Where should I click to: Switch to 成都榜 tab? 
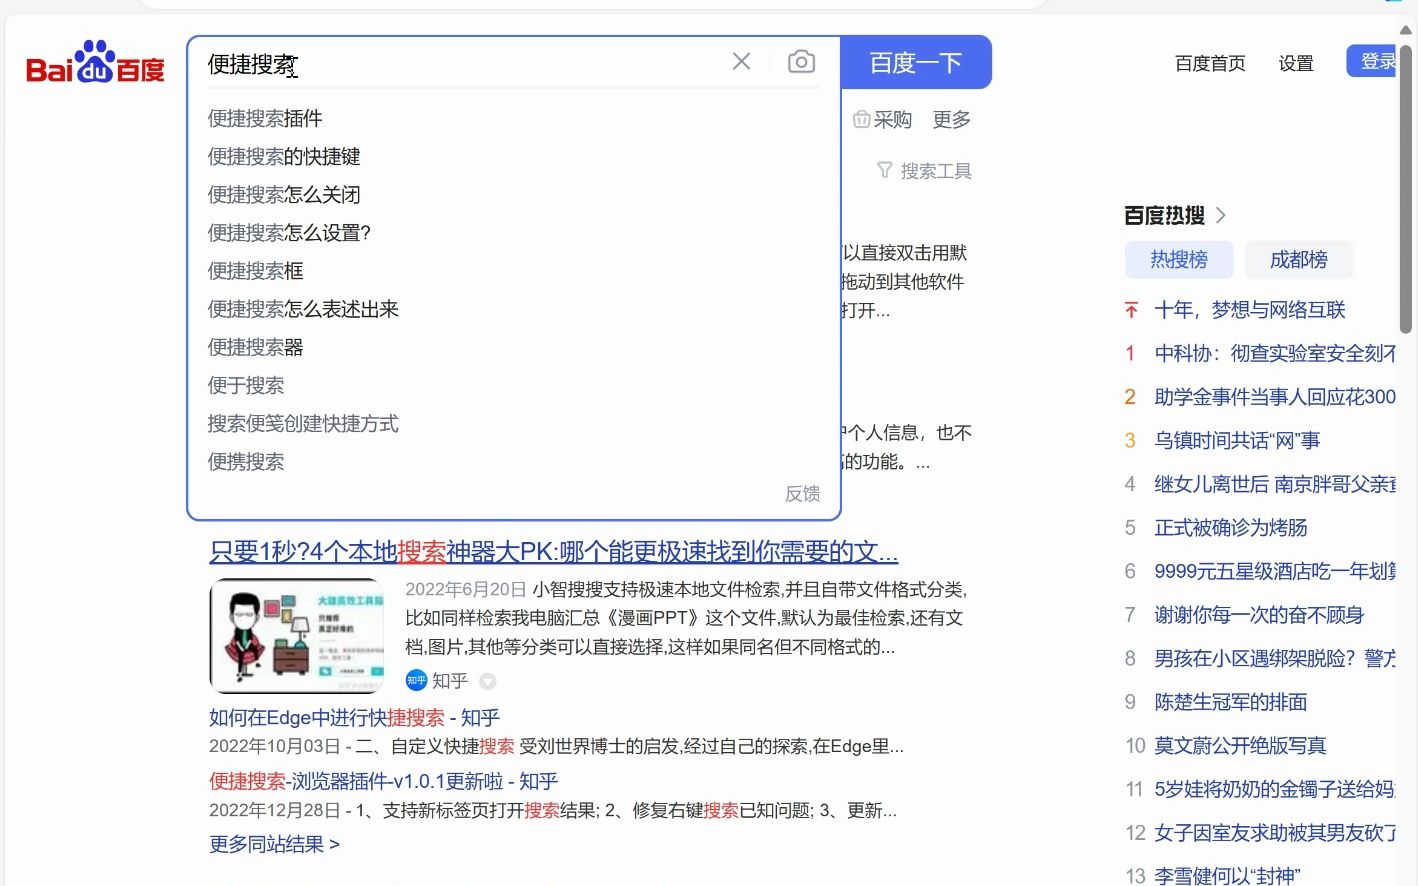(1299, 260)
